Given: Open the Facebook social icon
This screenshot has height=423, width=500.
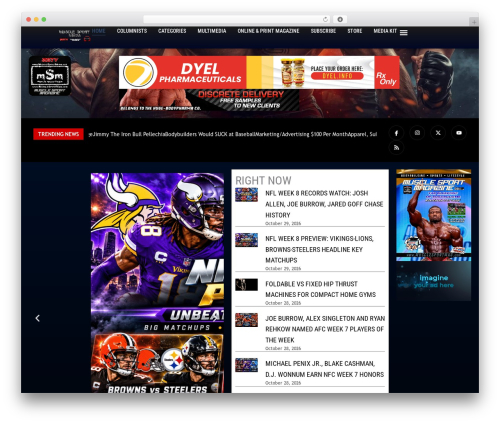Looking at the screenshot, I should pyautogui.click(x=396, y=133).
